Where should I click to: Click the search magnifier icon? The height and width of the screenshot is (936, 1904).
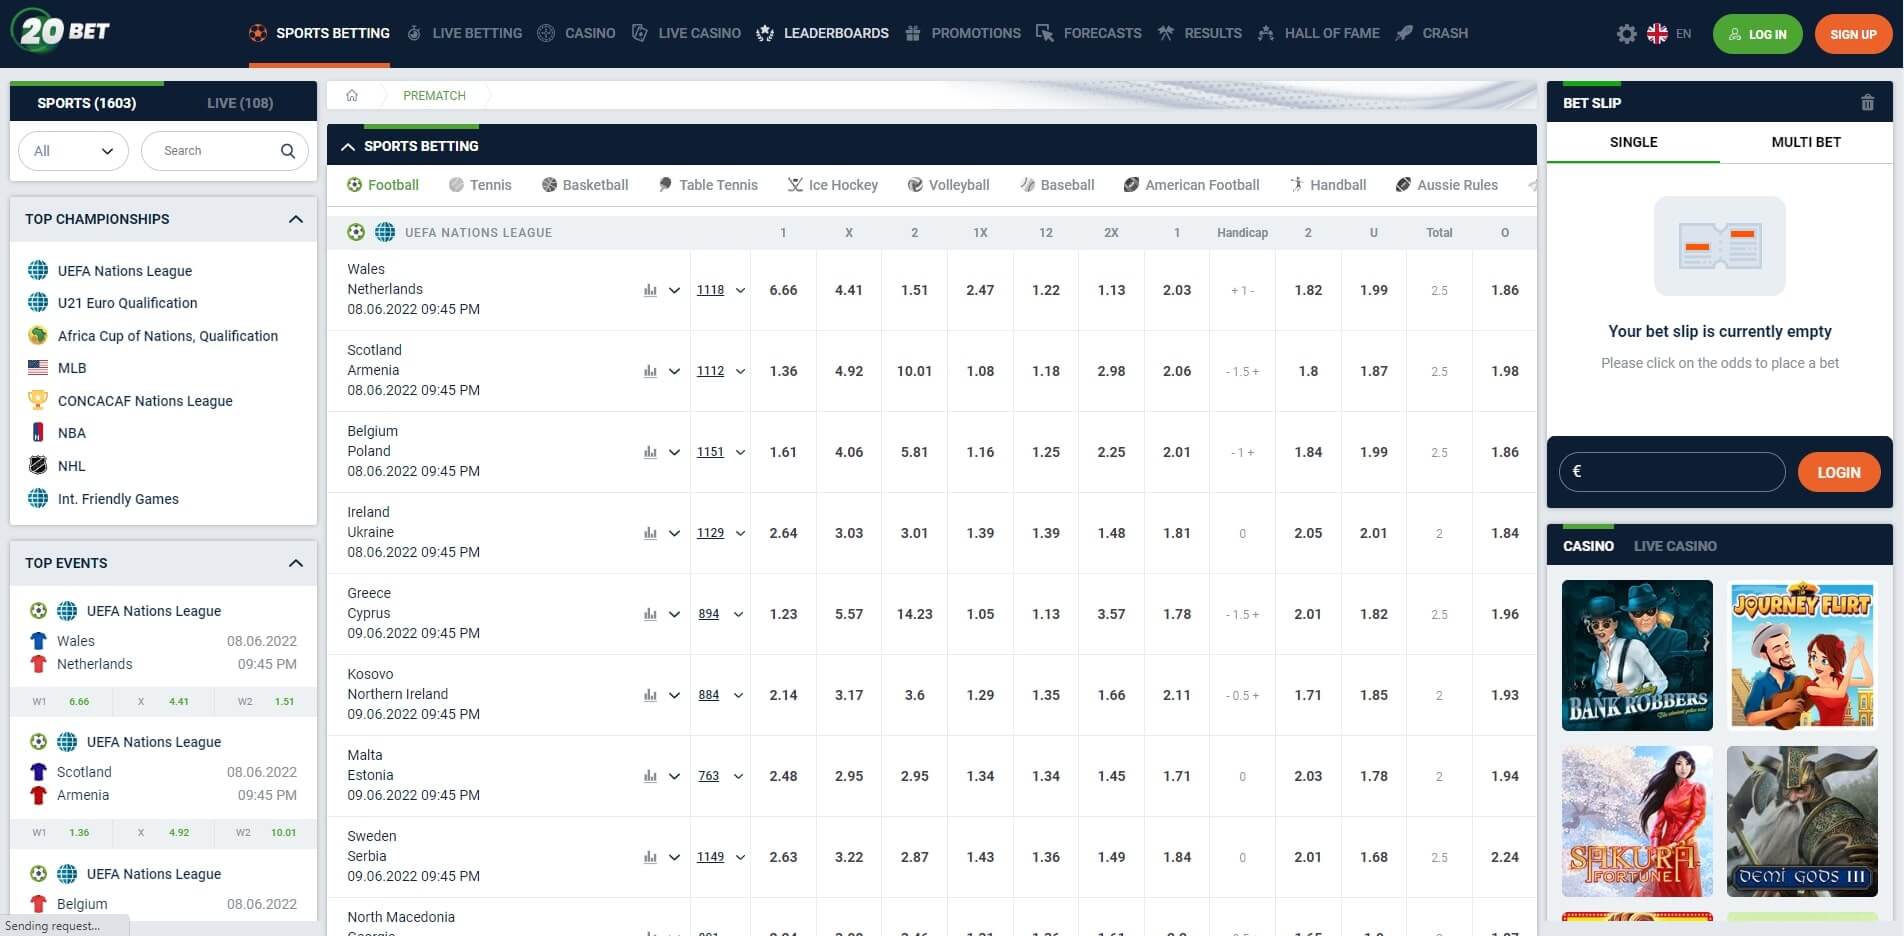click(x=287, y=150)
